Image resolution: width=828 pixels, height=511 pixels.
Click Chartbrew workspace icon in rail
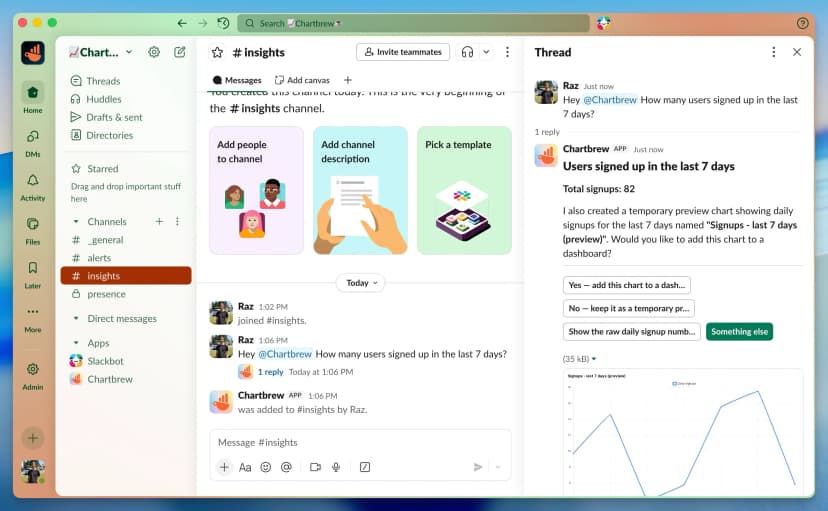coord(33,53)
